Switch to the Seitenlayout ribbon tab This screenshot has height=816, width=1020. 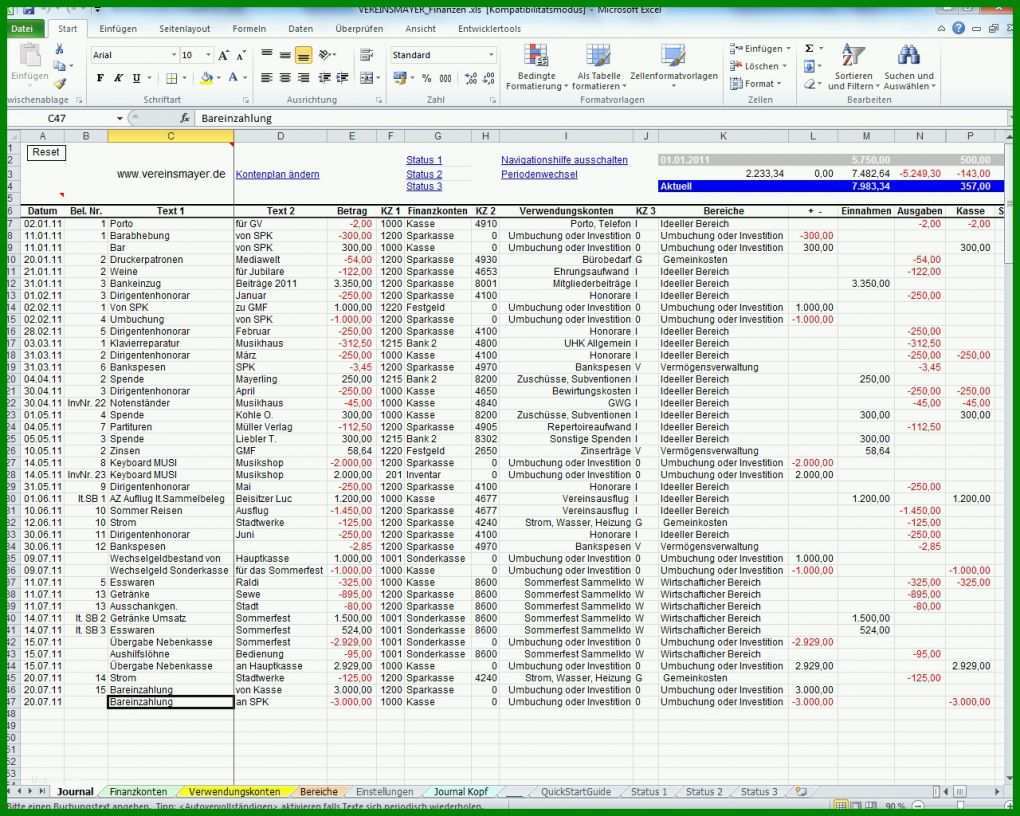[x=185, y=29]
